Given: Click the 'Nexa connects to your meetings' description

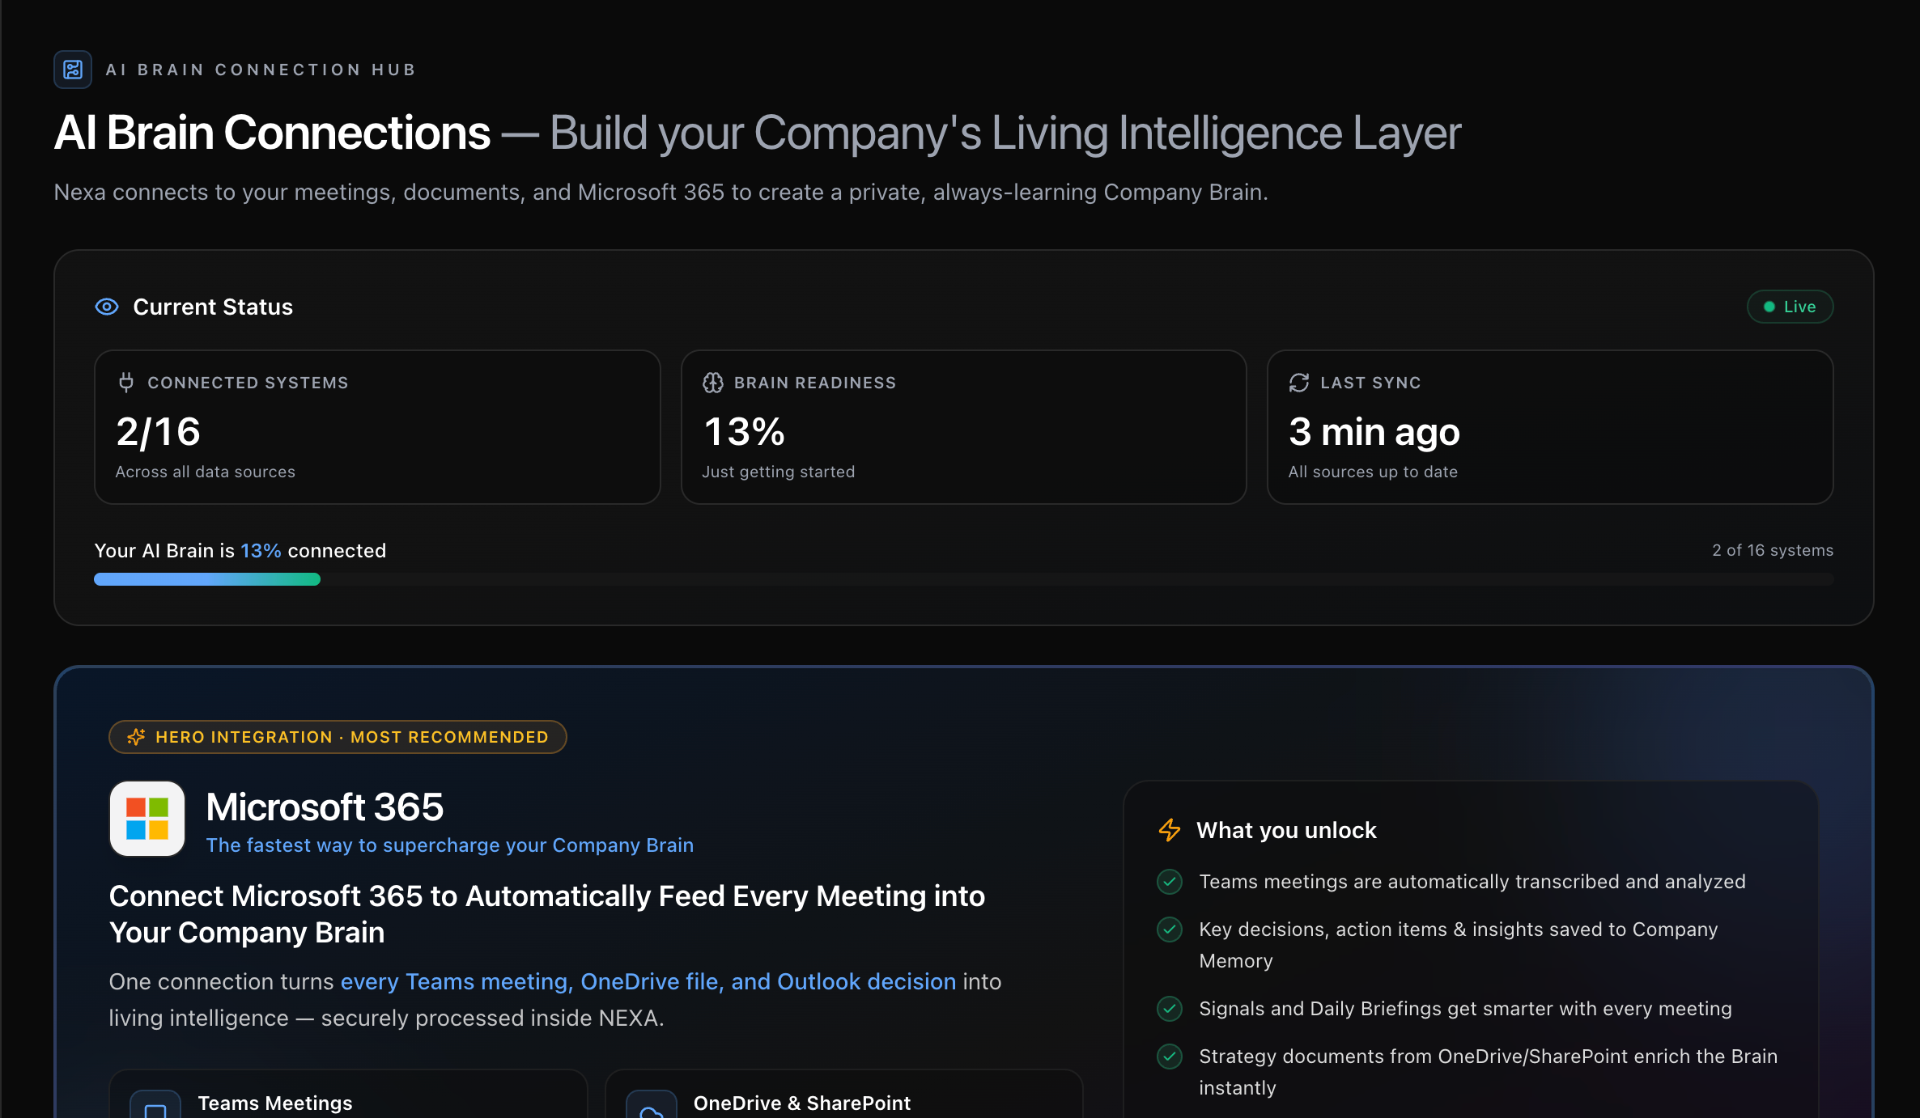Looking at the screenshot, I should [660, 192].
